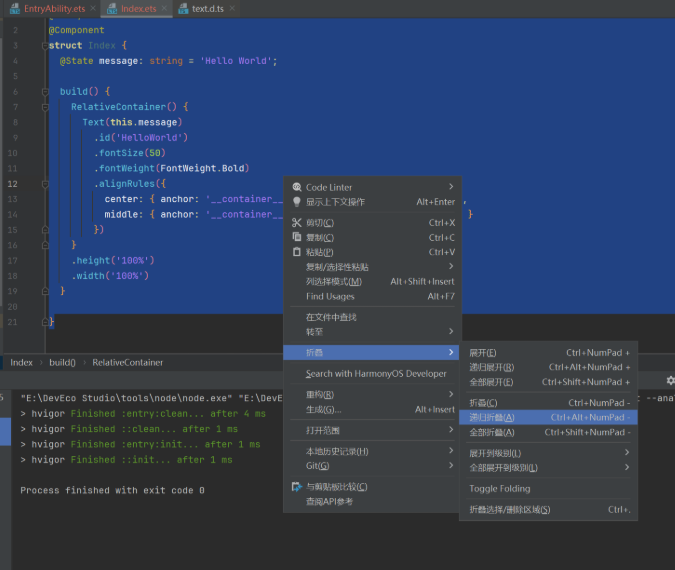Image resolution: width=675 pixels, height=570 pixels.
Task: Choose highlighted 递归折叠 entry
Action: pyautogui.click(x=548, y=418)
